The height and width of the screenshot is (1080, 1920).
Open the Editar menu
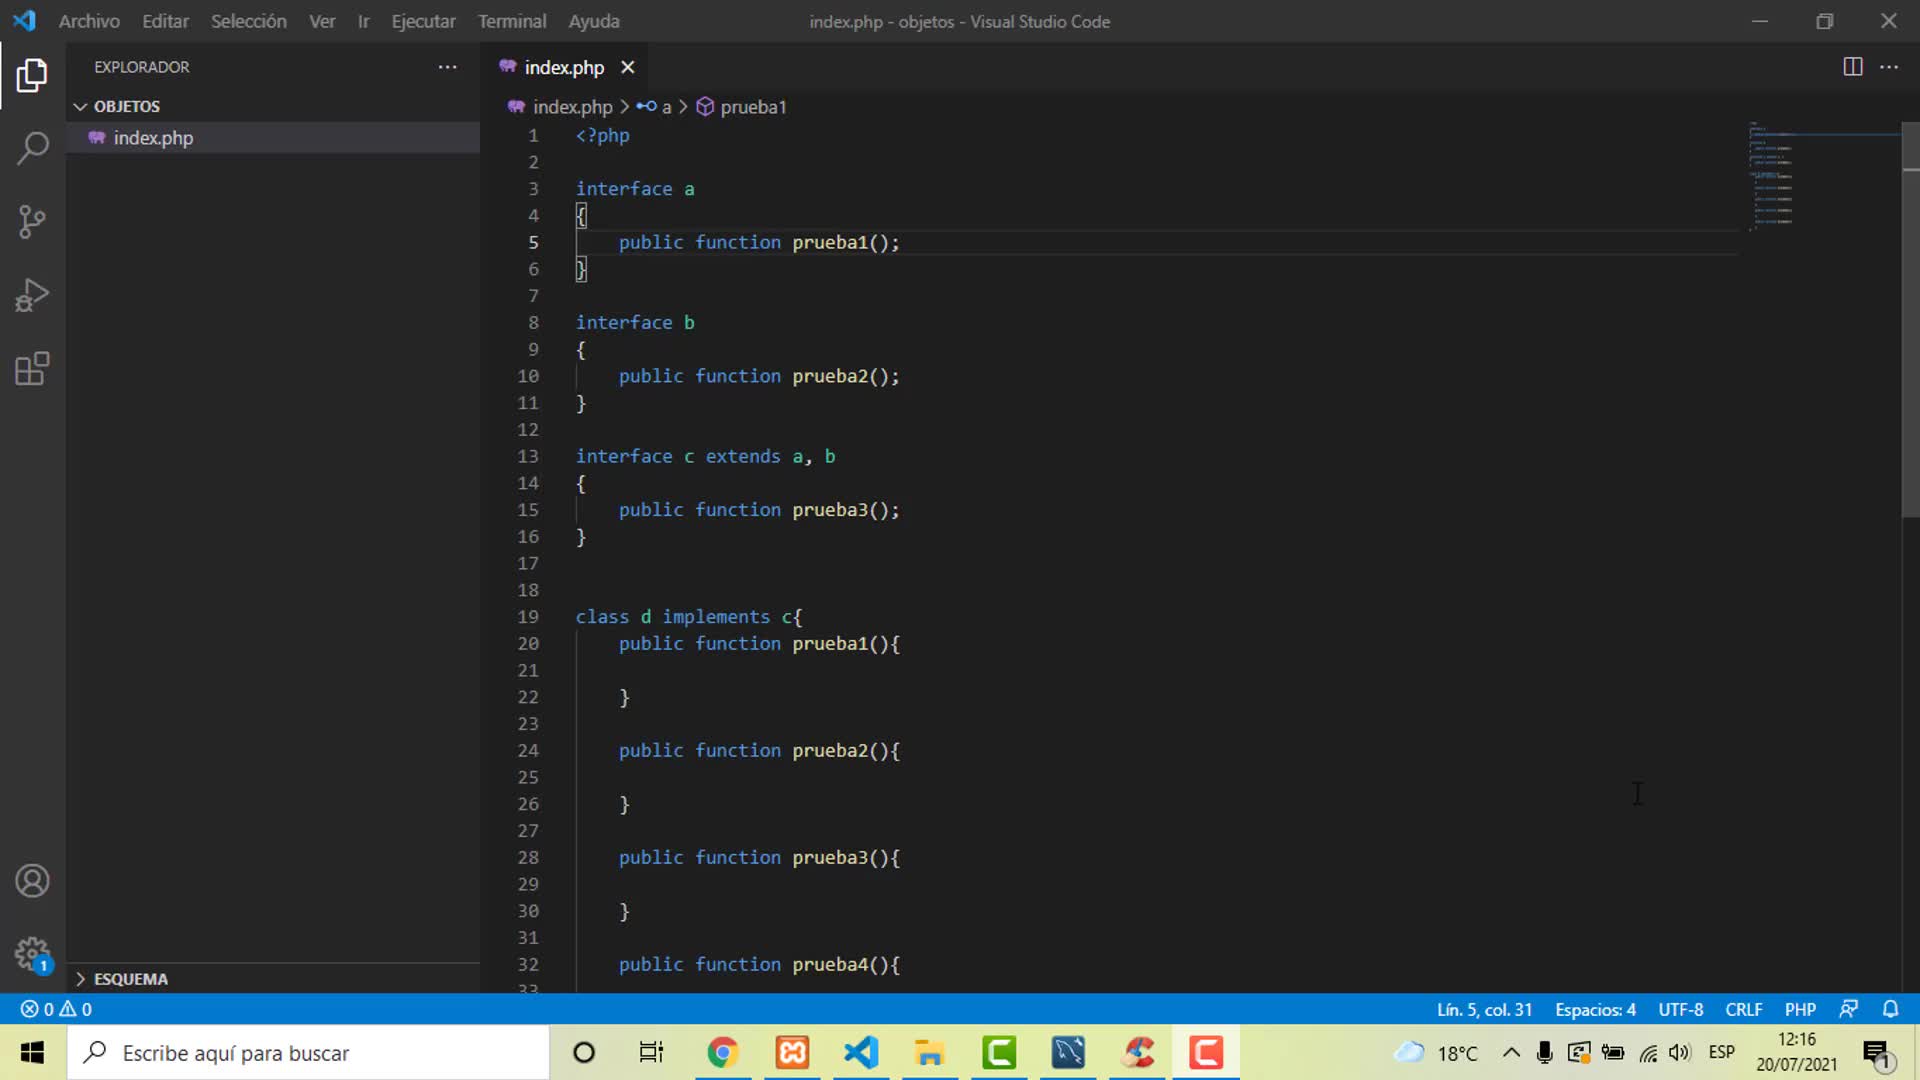(x=165, y=21)
